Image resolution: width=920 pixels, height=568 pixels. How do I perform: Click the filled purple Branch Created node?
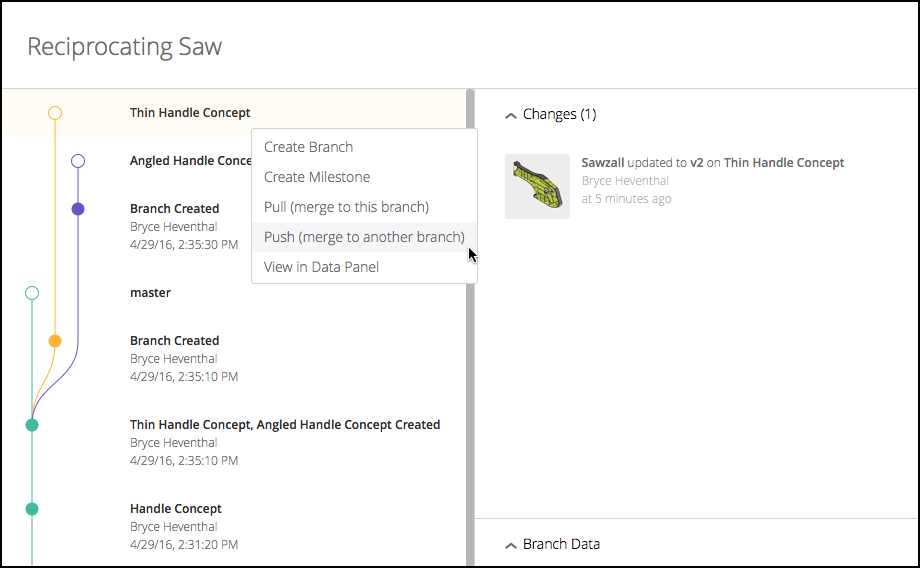point(78,209)
